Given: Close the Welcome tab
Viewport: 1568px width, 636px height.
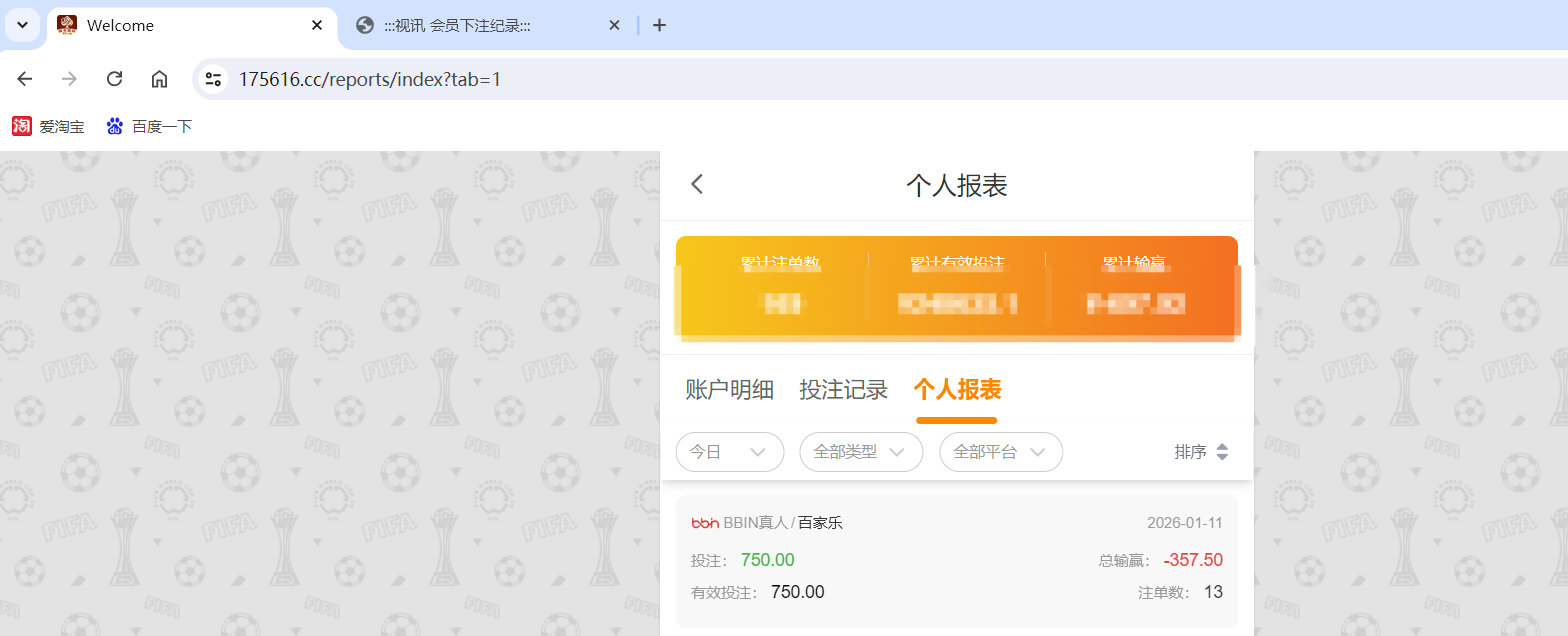Looking at the screenshot, I should (317, 25).
